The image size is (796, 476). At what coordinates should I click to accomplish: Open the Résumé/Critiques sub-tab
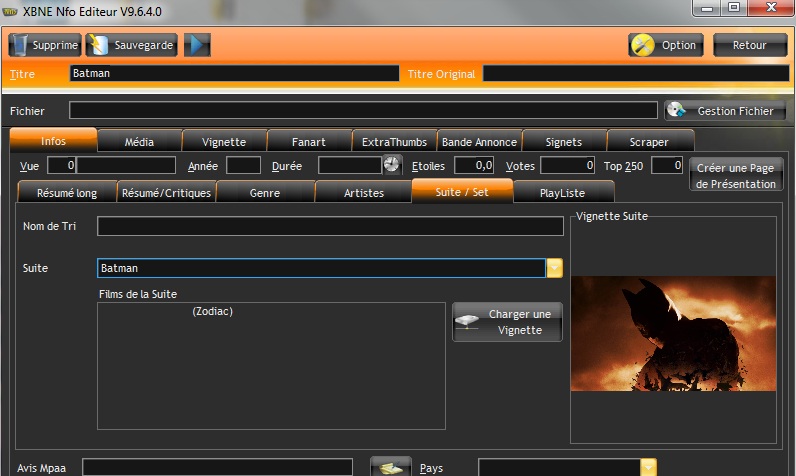167,192
